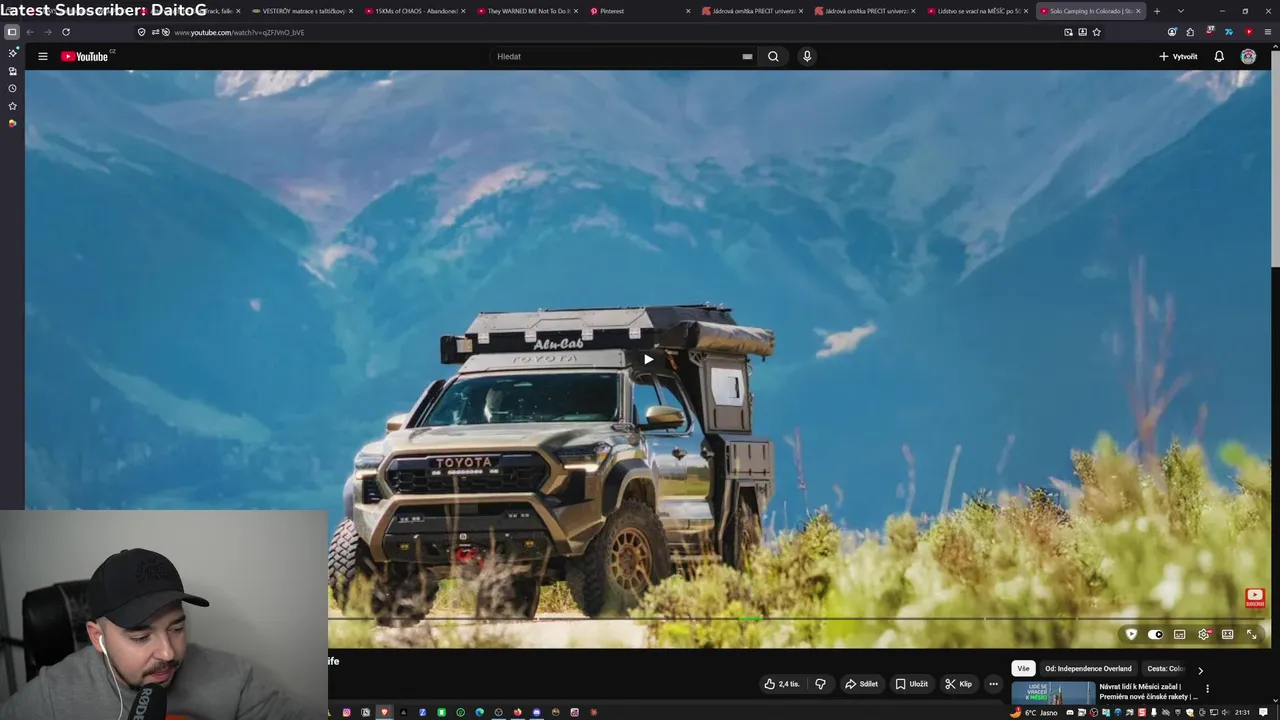Expand the tab list dropdown arrow

click(1181, 11)
